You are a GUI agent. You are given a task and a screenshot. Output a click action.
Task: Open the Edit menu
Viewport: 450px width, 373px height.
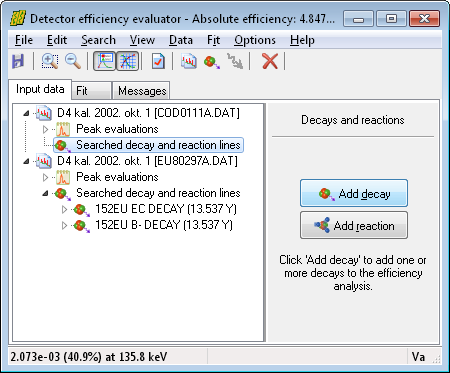pyautogui.click(x=57, y=40)
